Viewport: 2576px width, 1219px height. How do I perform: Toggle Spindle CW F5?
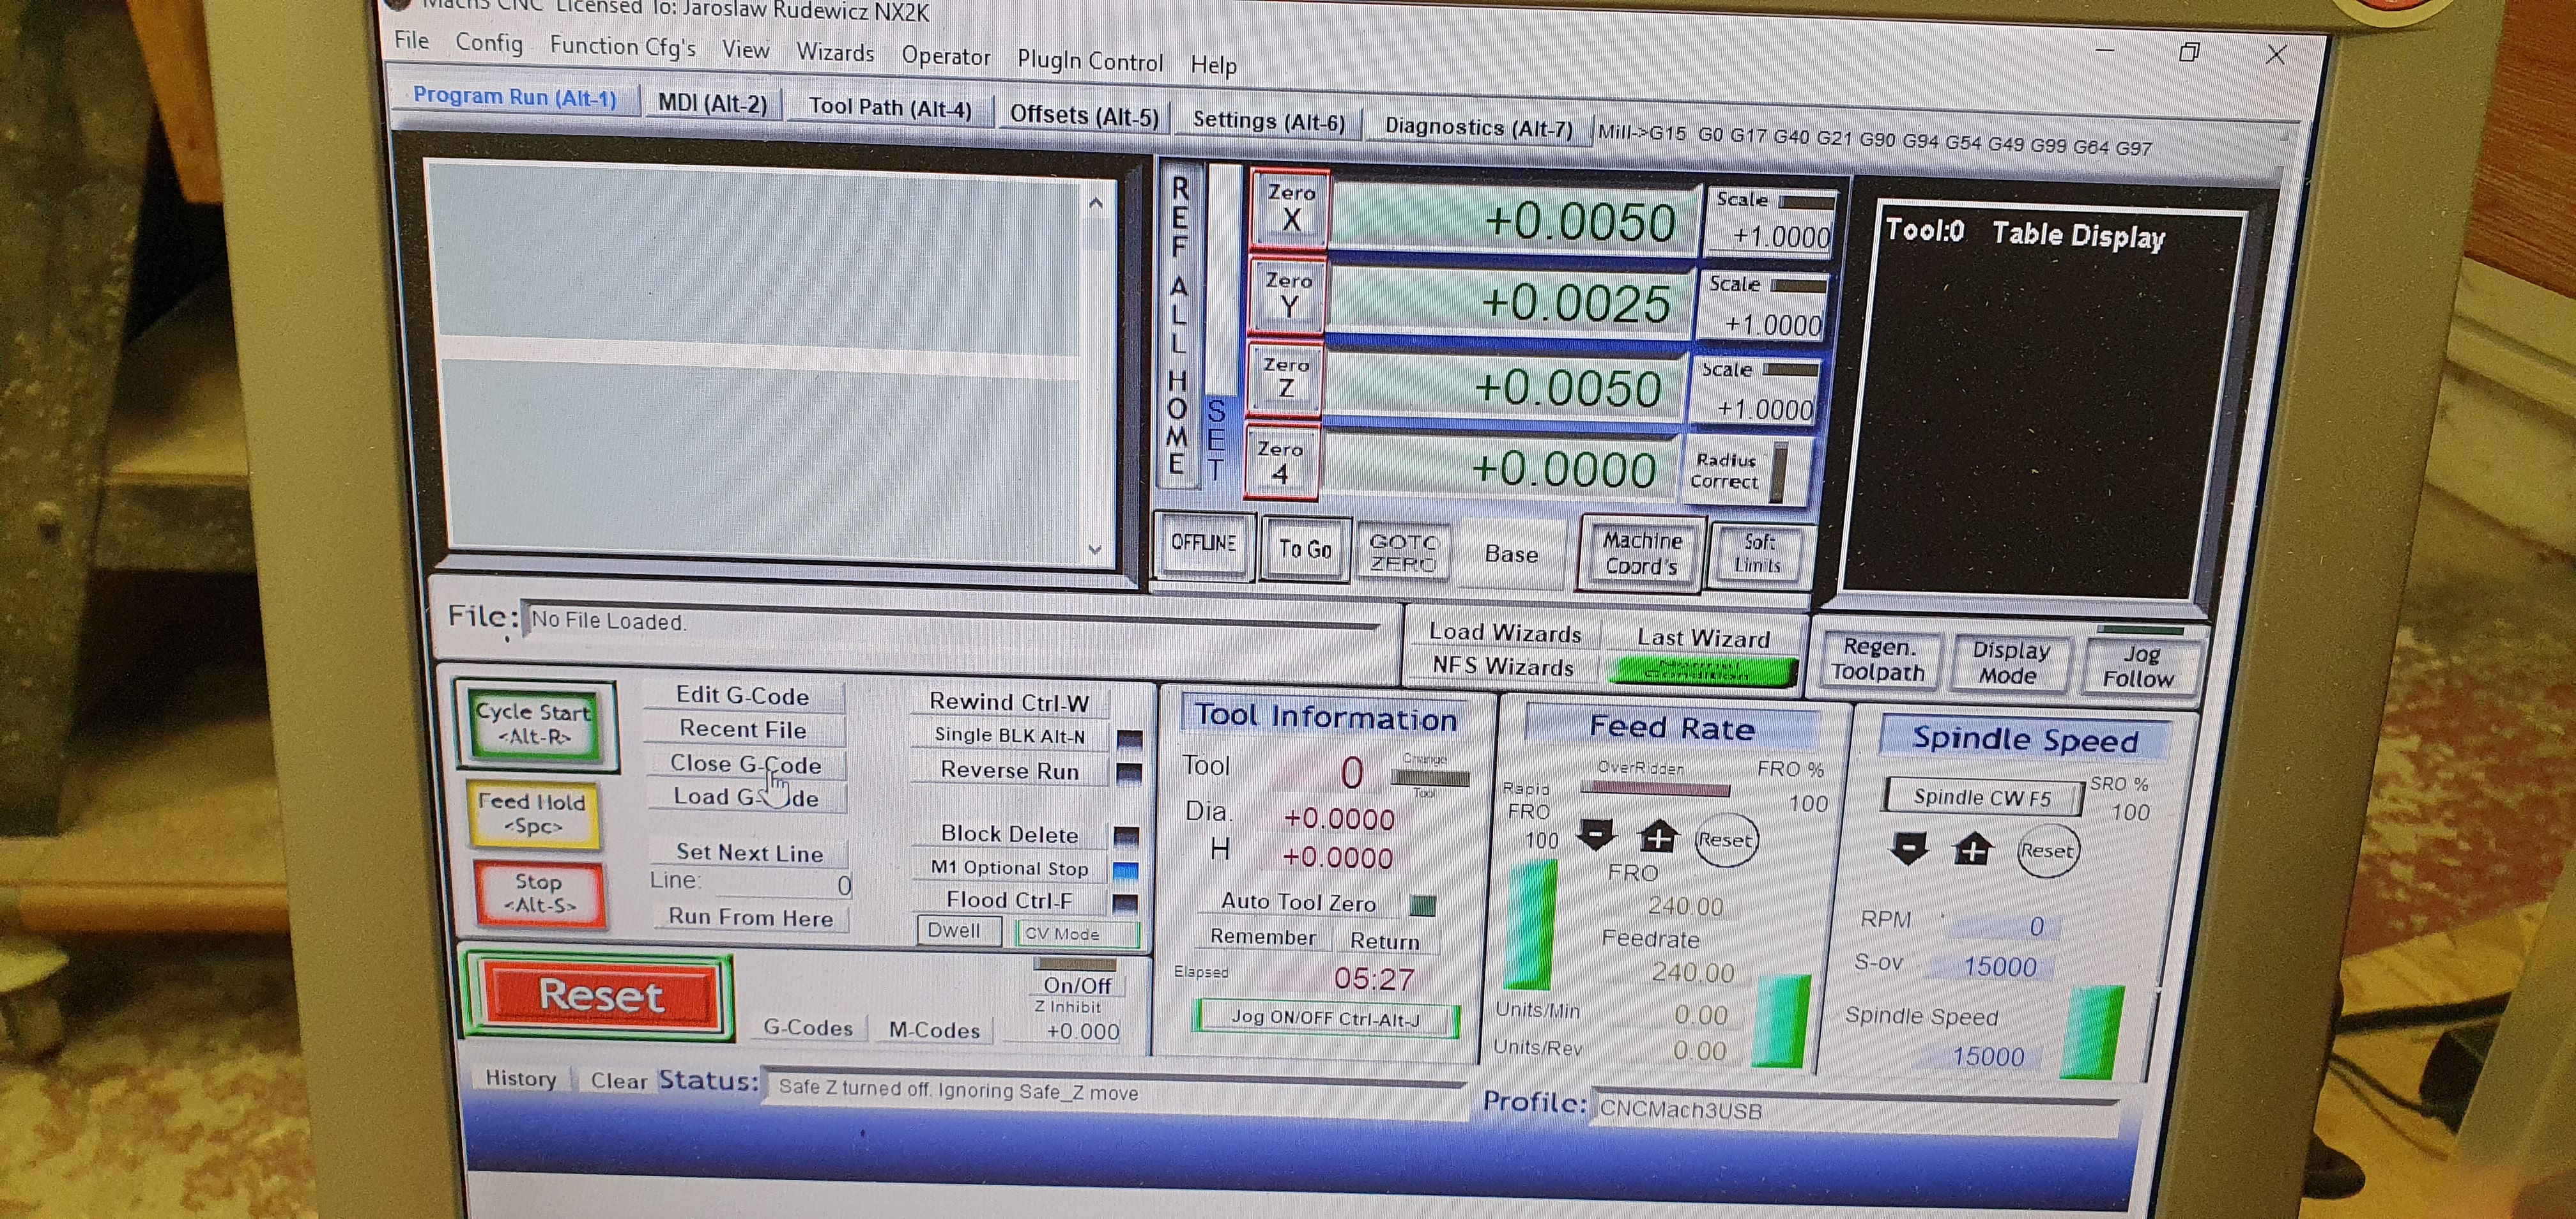(1982, 797)
